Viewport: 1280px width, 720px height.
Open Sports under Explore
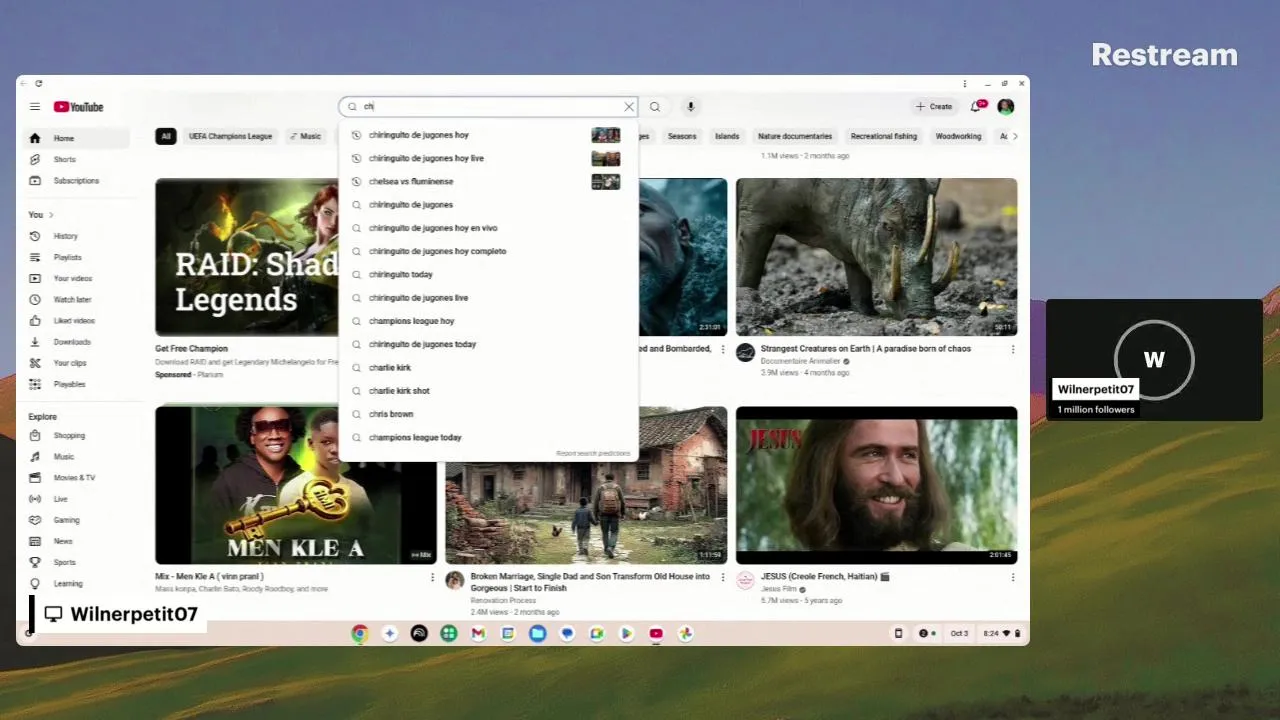[x=76, y=562]
